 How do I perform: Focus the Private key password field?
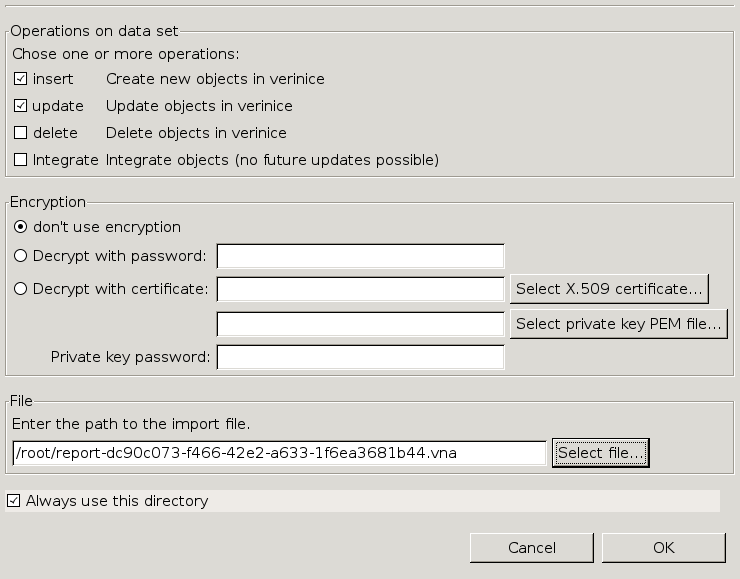[x=360, y=357]
